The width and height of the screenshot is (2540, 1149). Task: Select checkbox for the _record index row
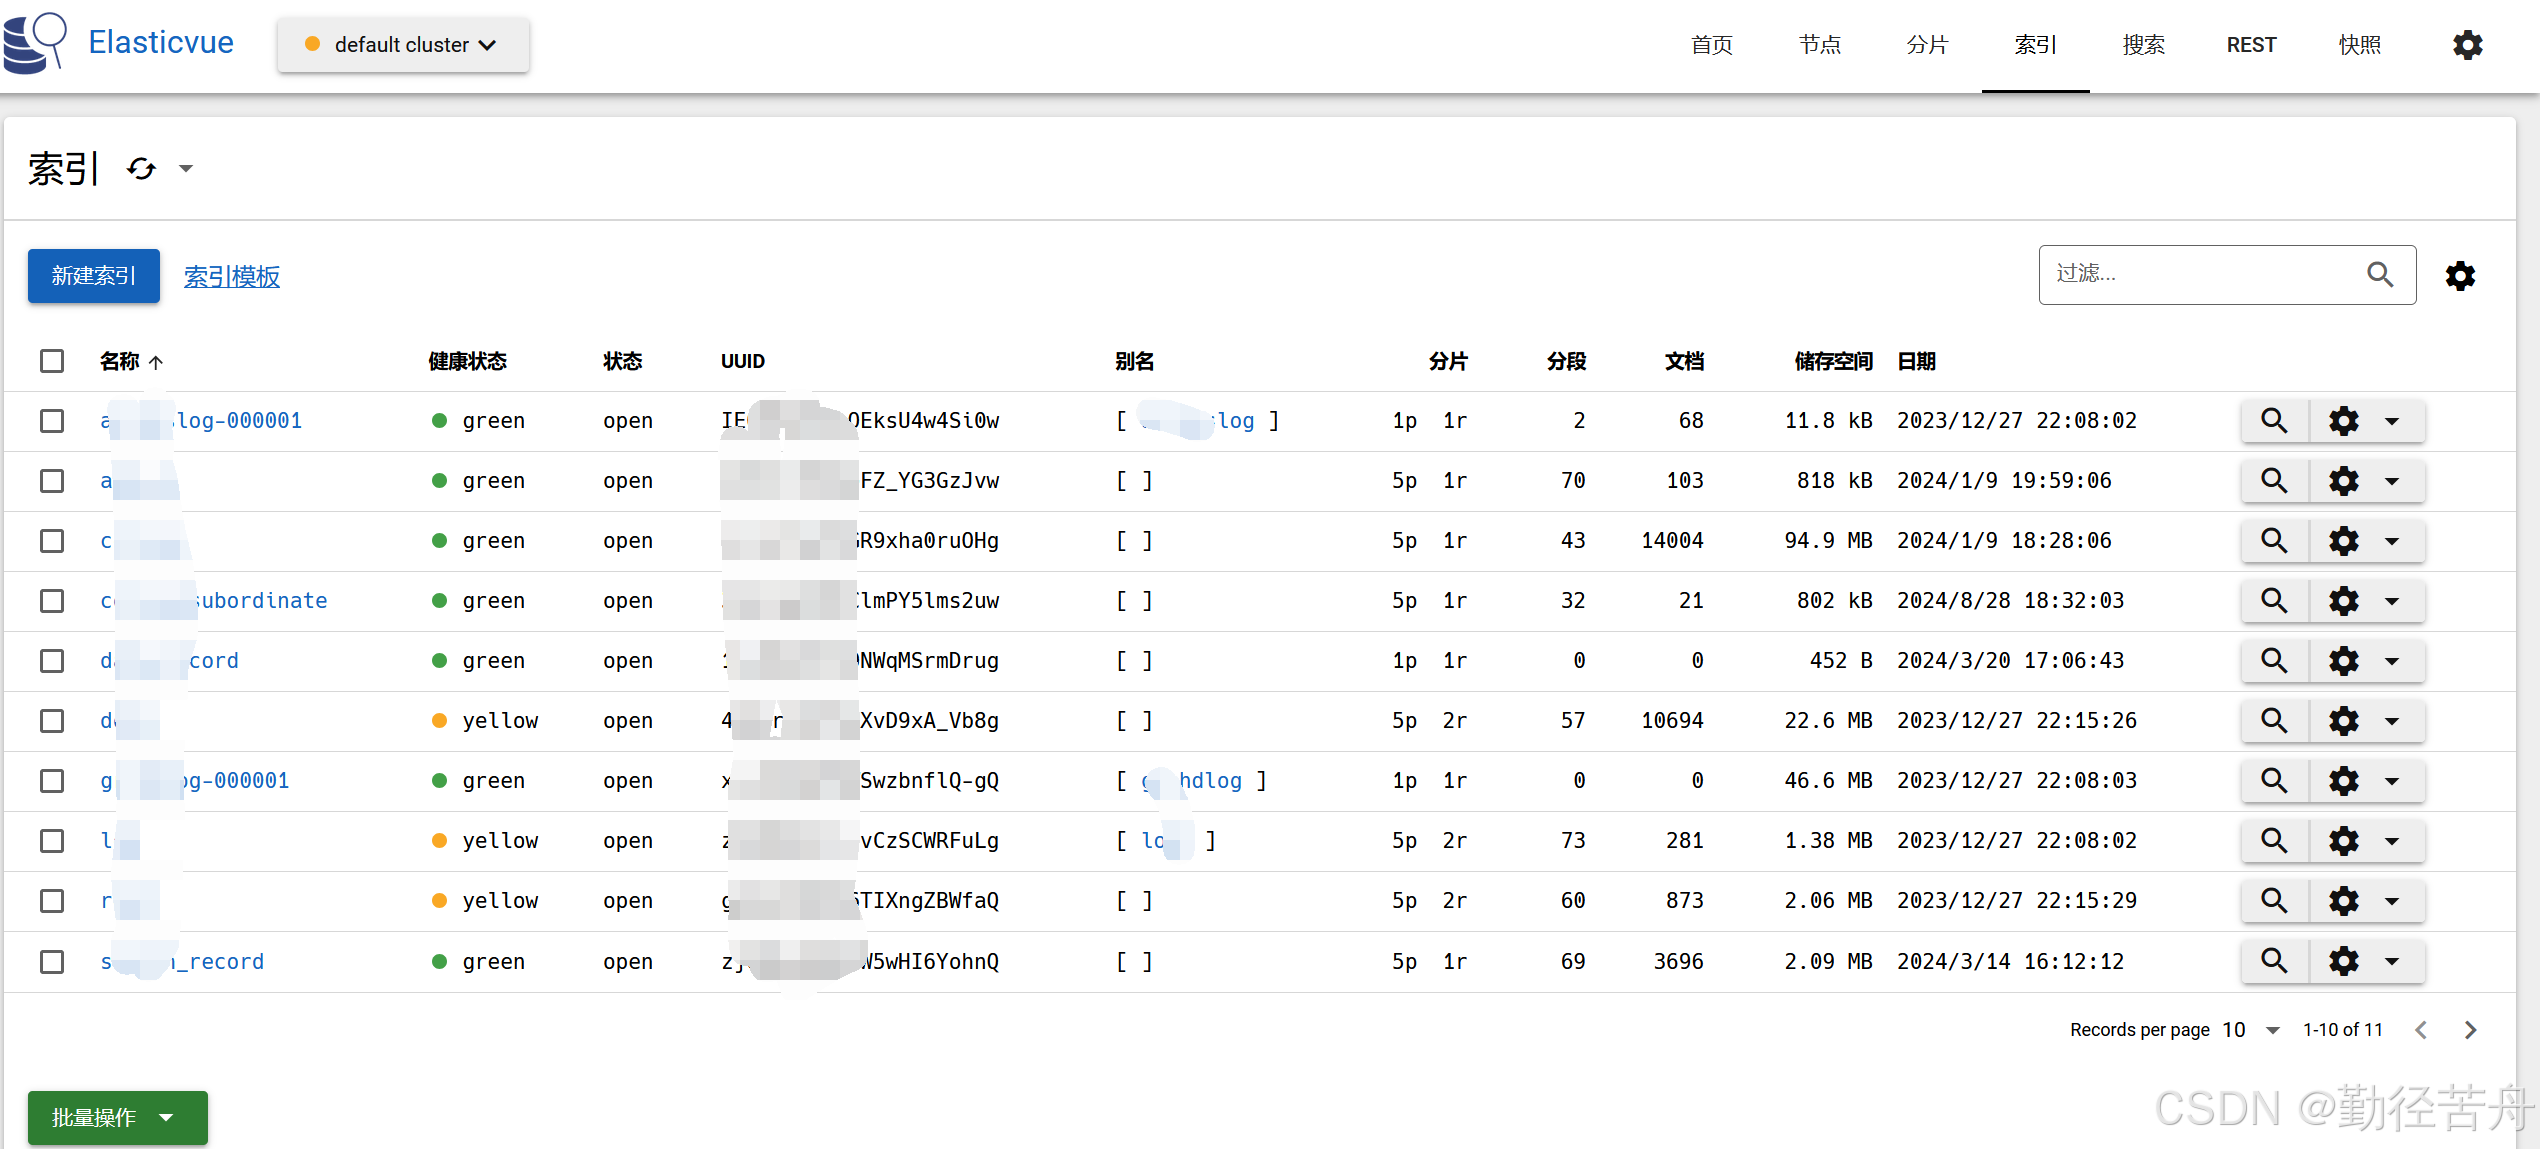point(52,961)
